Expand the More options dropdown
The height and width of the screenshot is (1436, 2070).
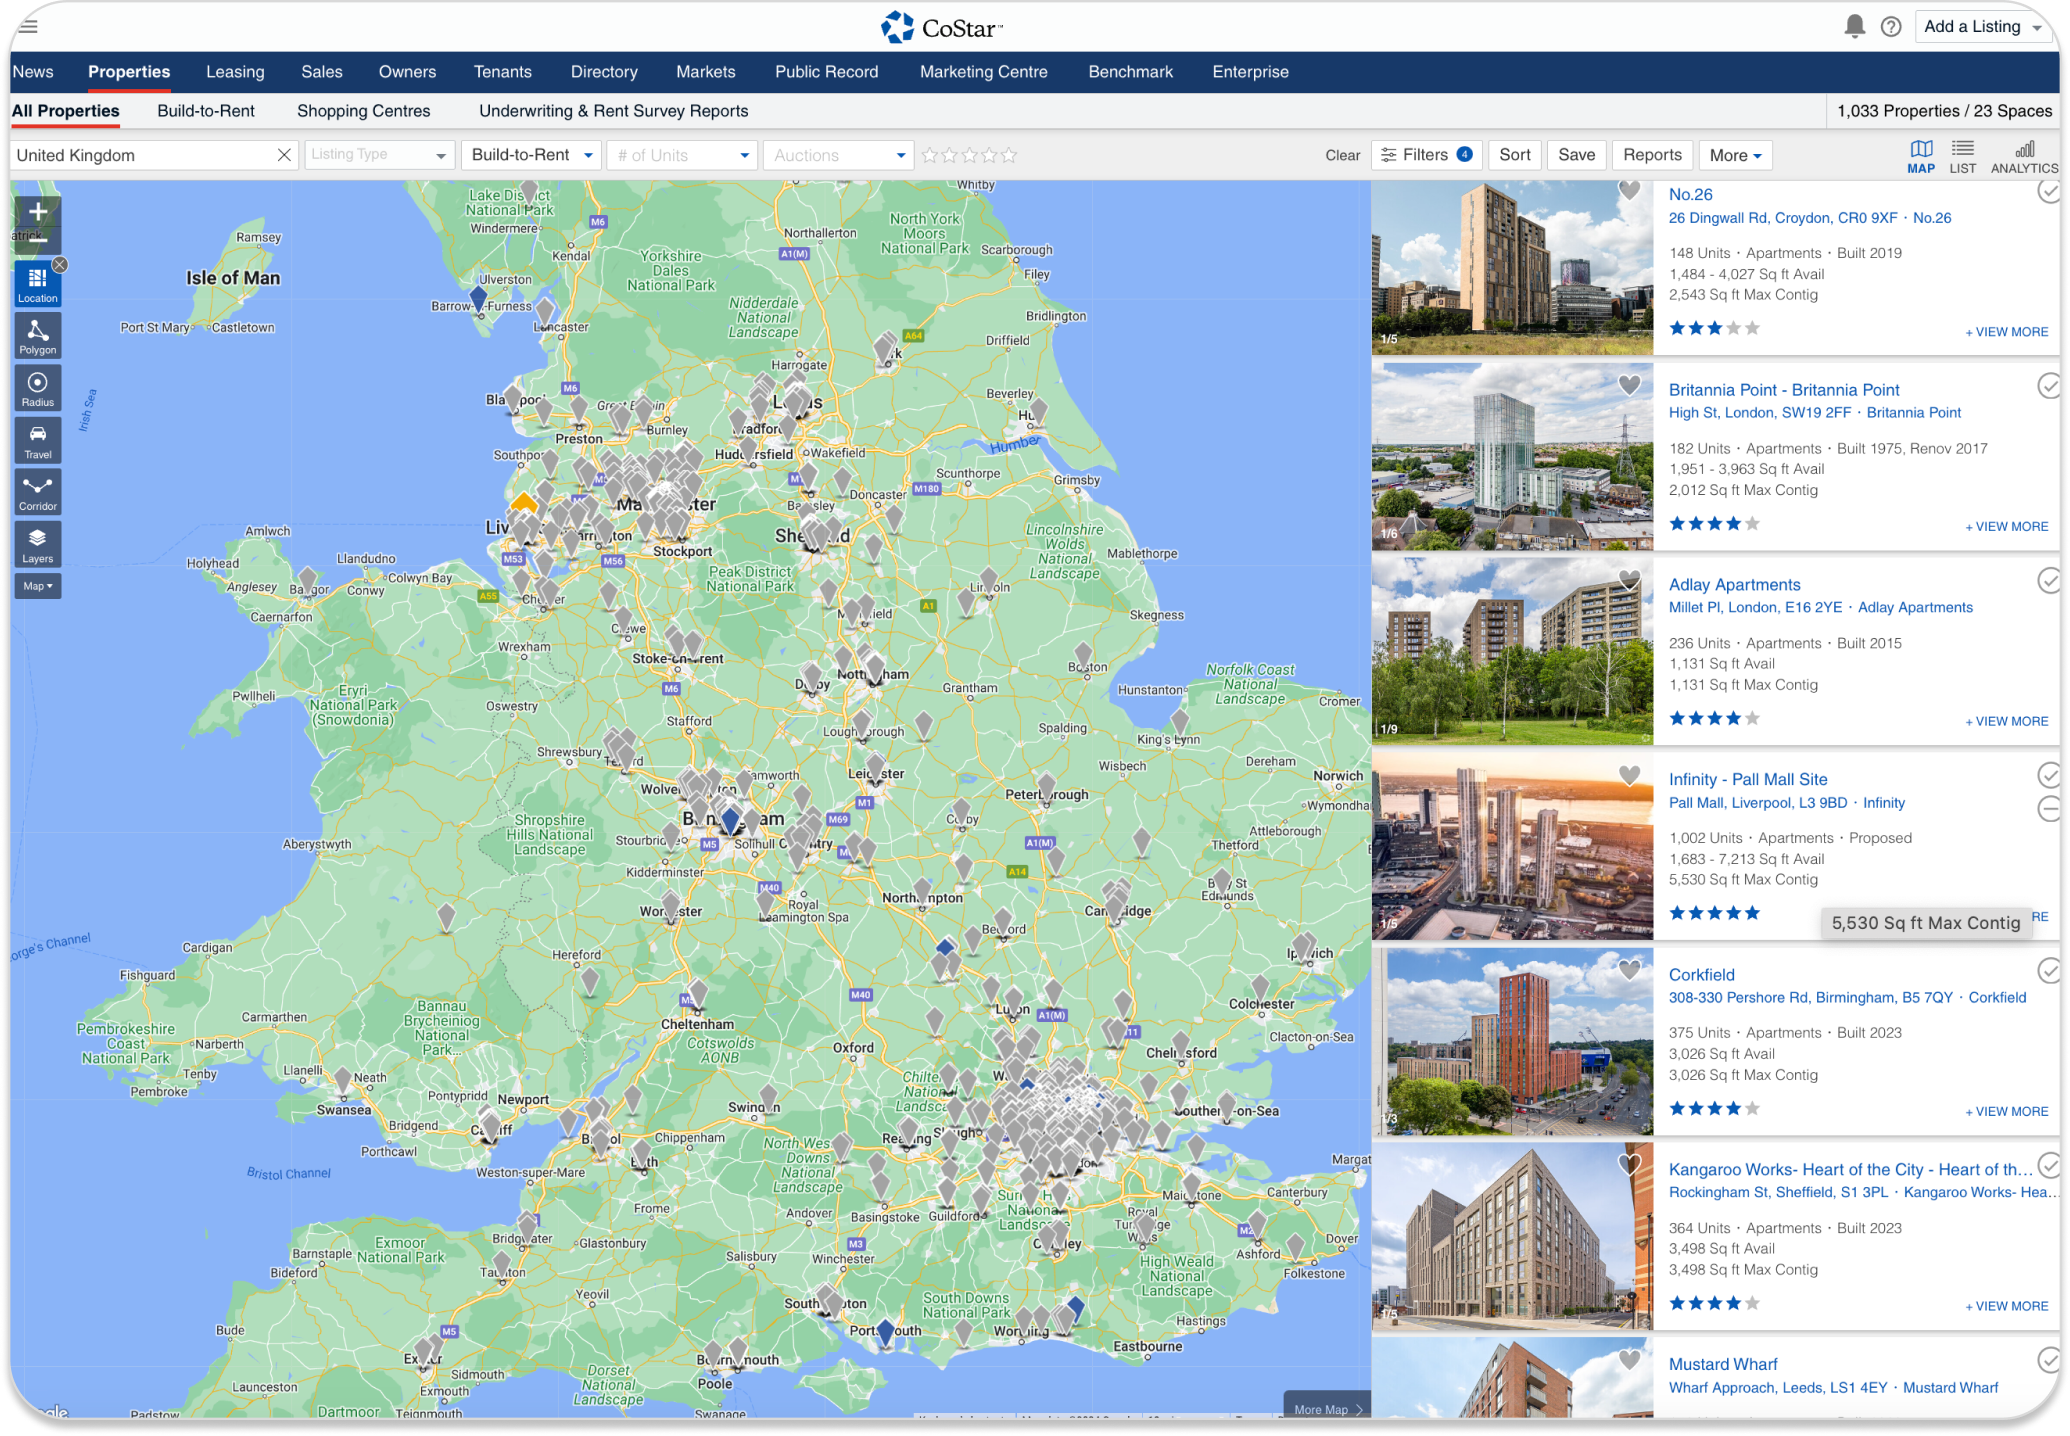[x=1734, y=155]
